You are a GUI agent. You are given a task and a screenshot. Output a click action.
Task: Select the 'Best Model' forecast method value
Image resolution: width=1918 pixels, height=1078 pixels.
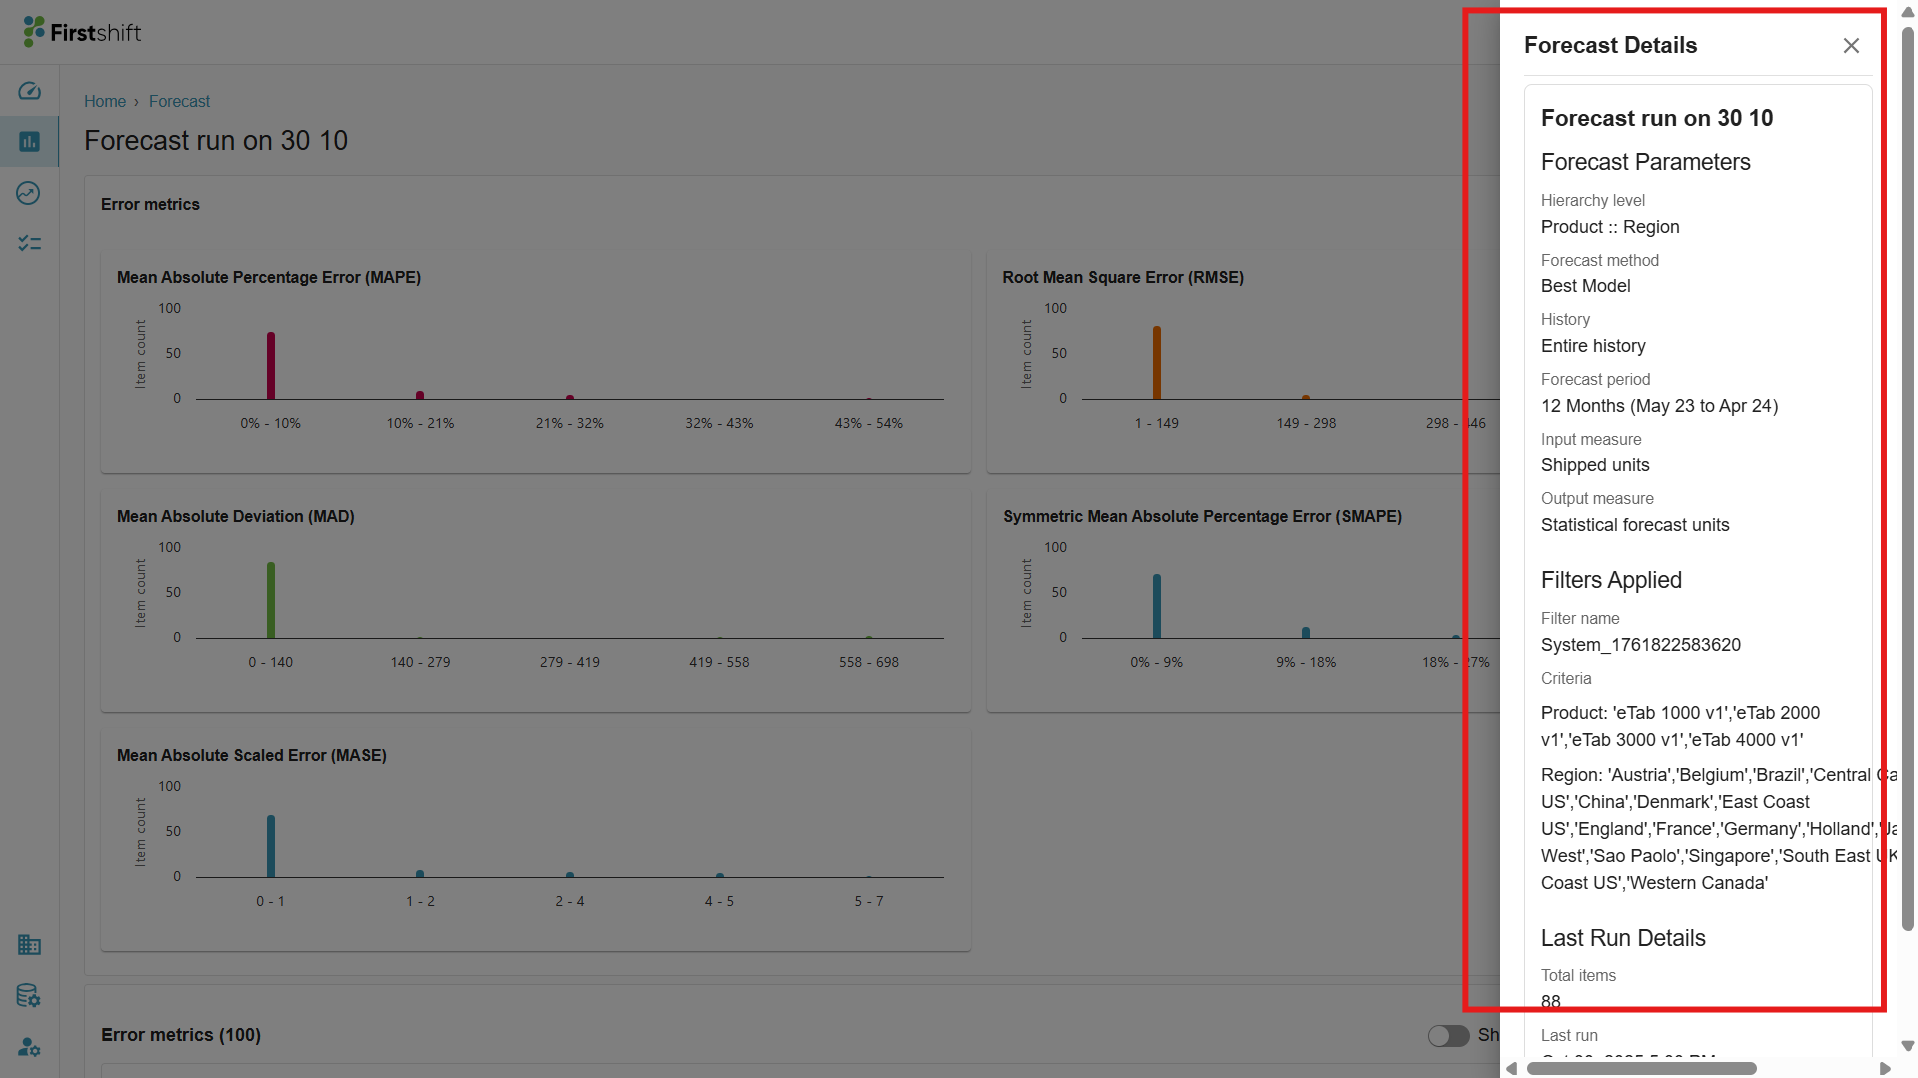pyautogui.click(x=1585, y=286)
